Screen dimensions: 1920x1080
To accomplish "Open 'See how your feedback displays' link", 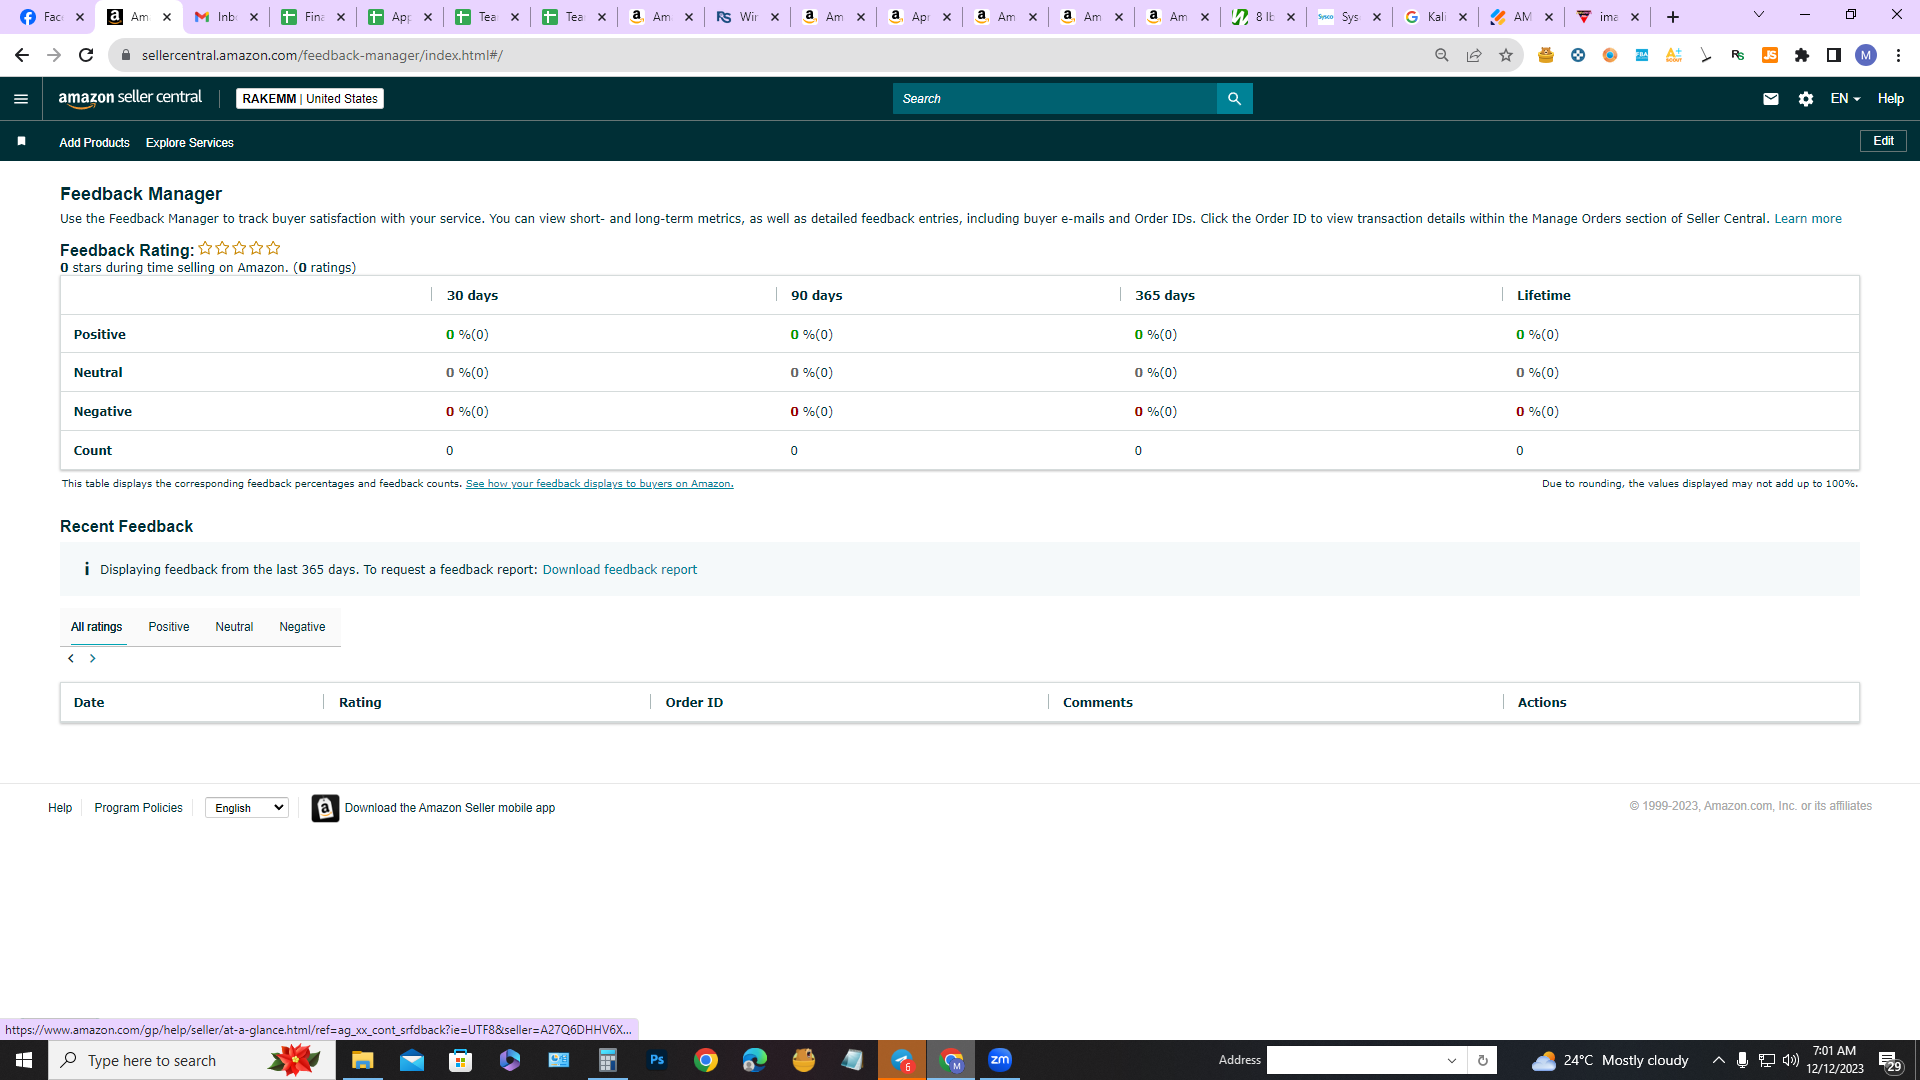I will coord(600,484).
